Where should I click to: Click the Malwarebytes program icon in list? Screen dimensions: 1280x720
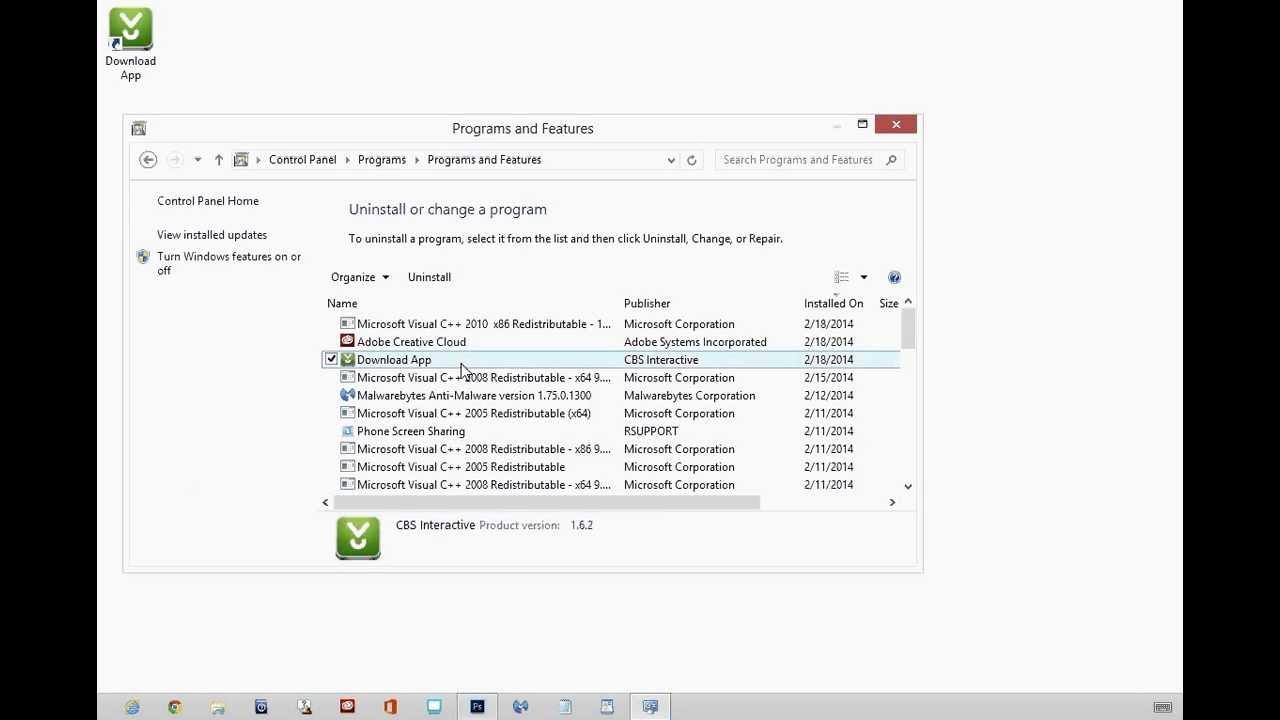(347, 395)
